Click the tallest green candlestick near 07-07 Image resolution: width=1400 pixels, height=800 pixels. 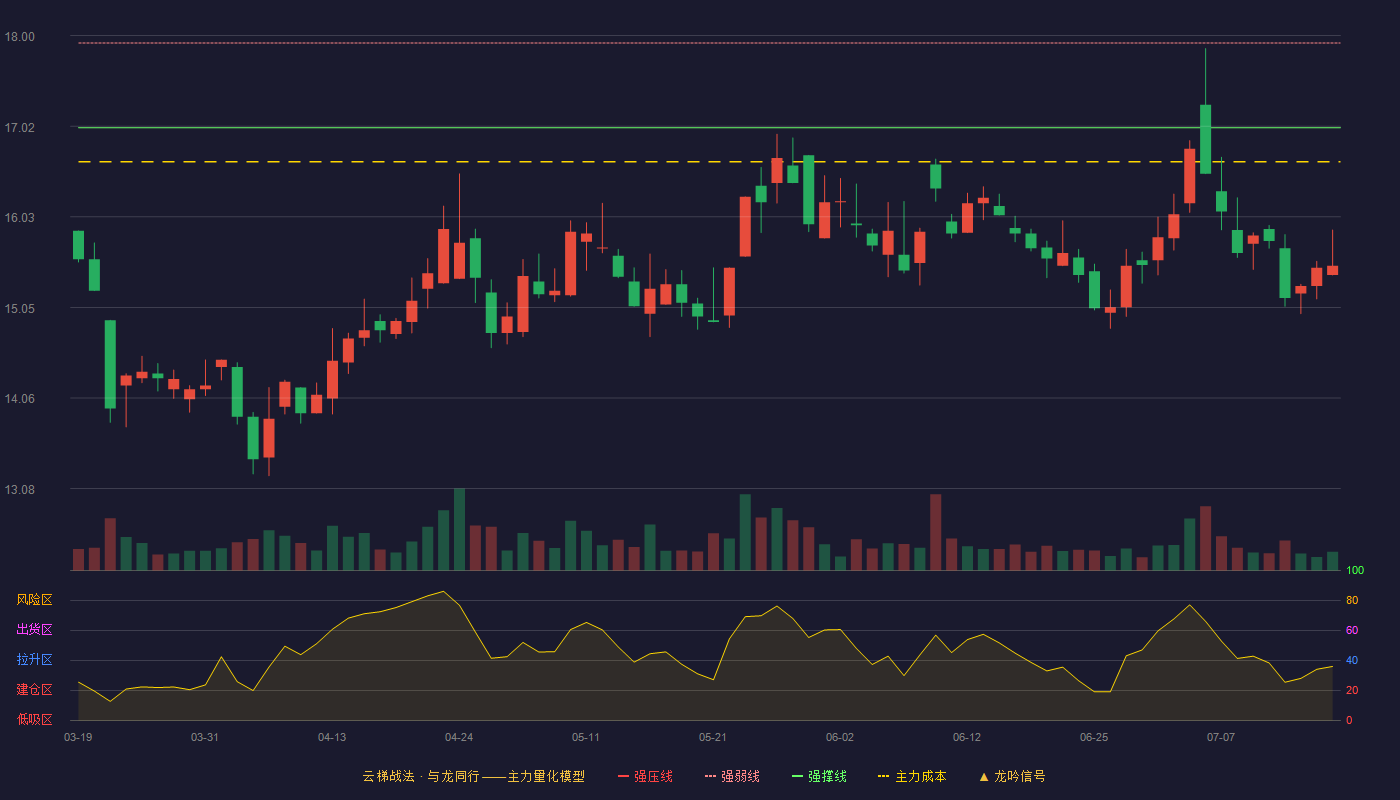[1205, 139]
